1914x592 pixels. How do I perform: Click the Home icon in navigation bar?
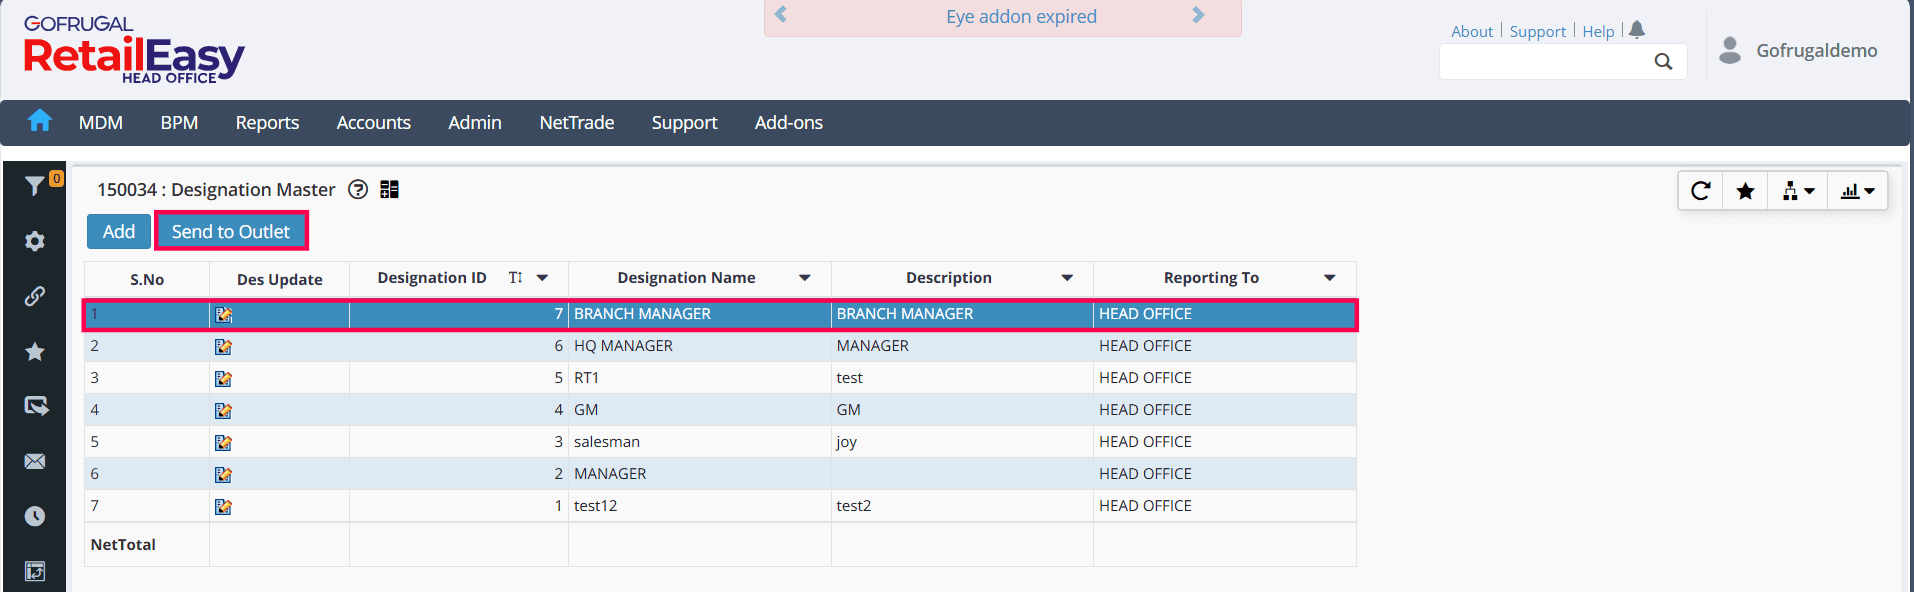point(39,121)
